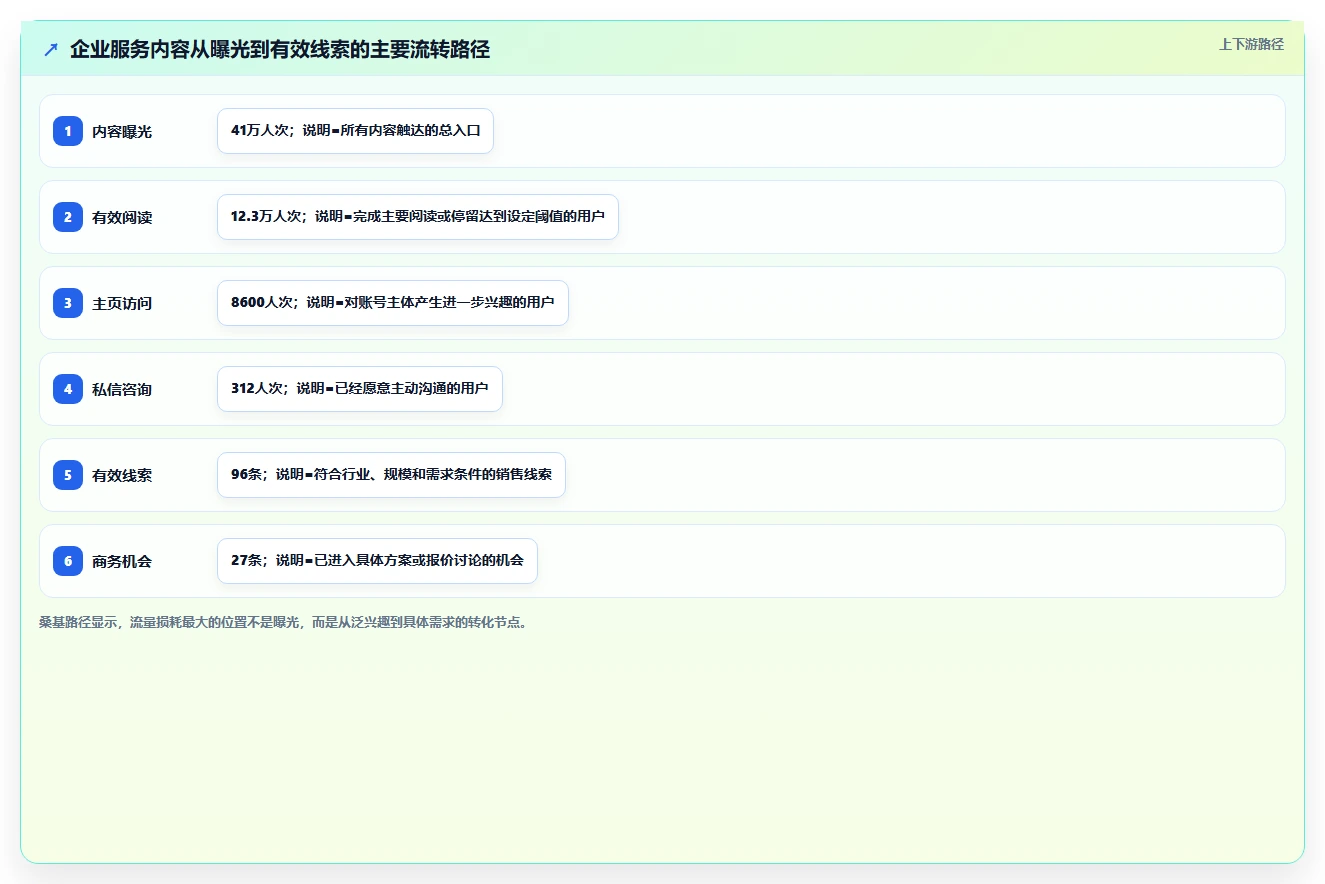Open the 12.3万人次 reading detail chip
This screenshot has width=1325, height=884.
(418, 217)
